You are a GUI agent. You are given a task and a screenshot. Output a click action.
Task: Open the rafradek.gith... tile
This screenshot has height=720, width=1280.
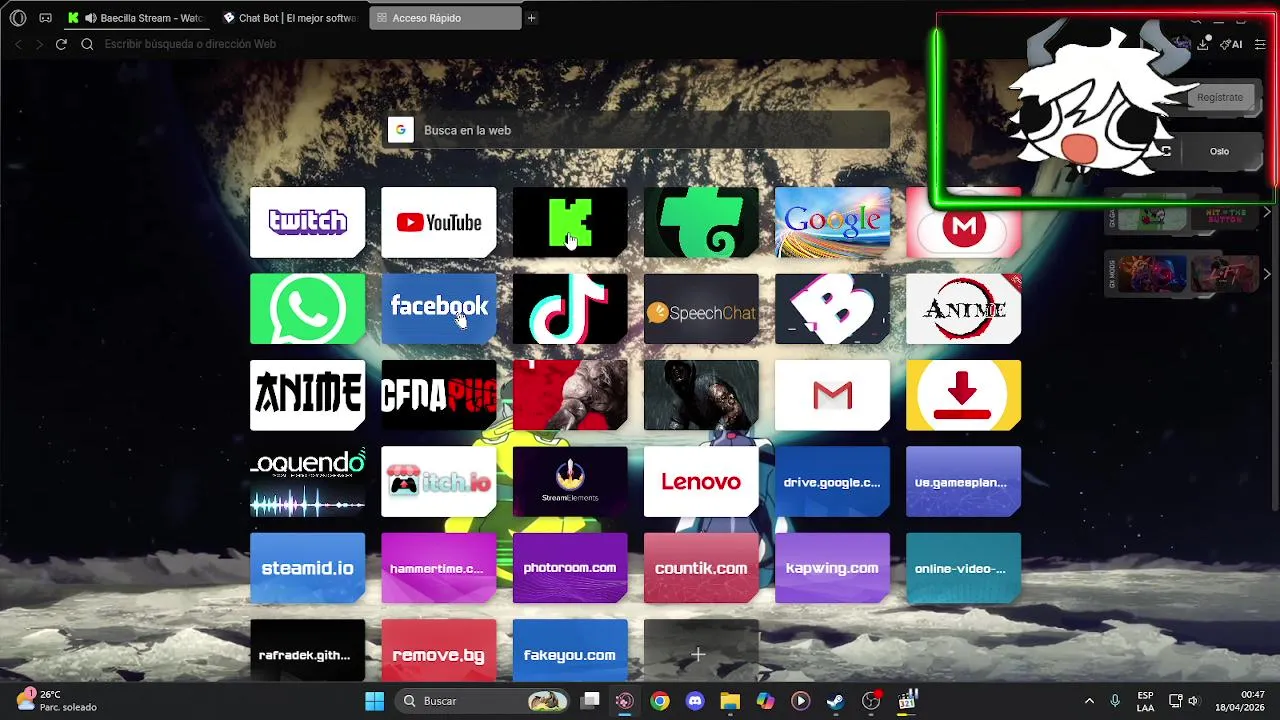(307, 651)
